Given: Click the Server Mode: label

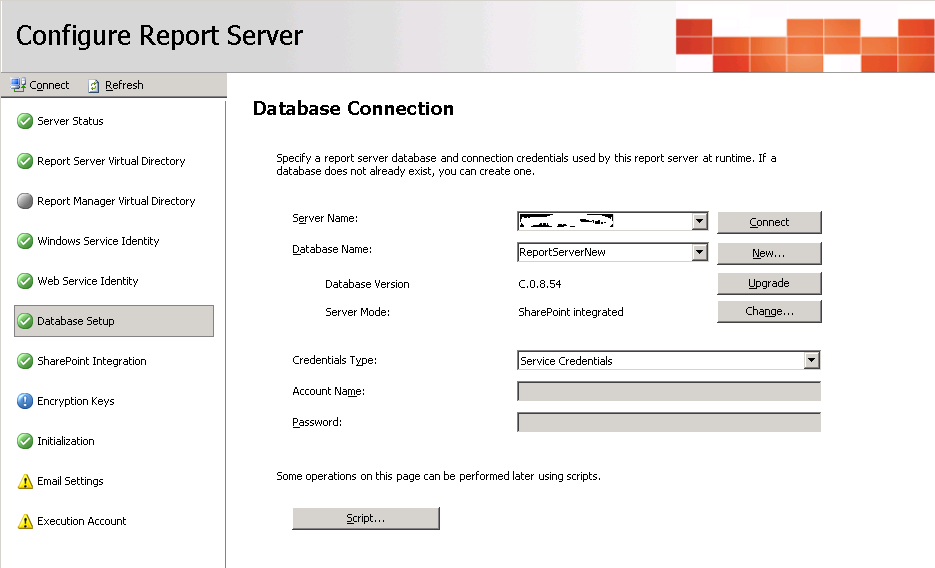Looking at the screenshot, I should pos(357,312).
